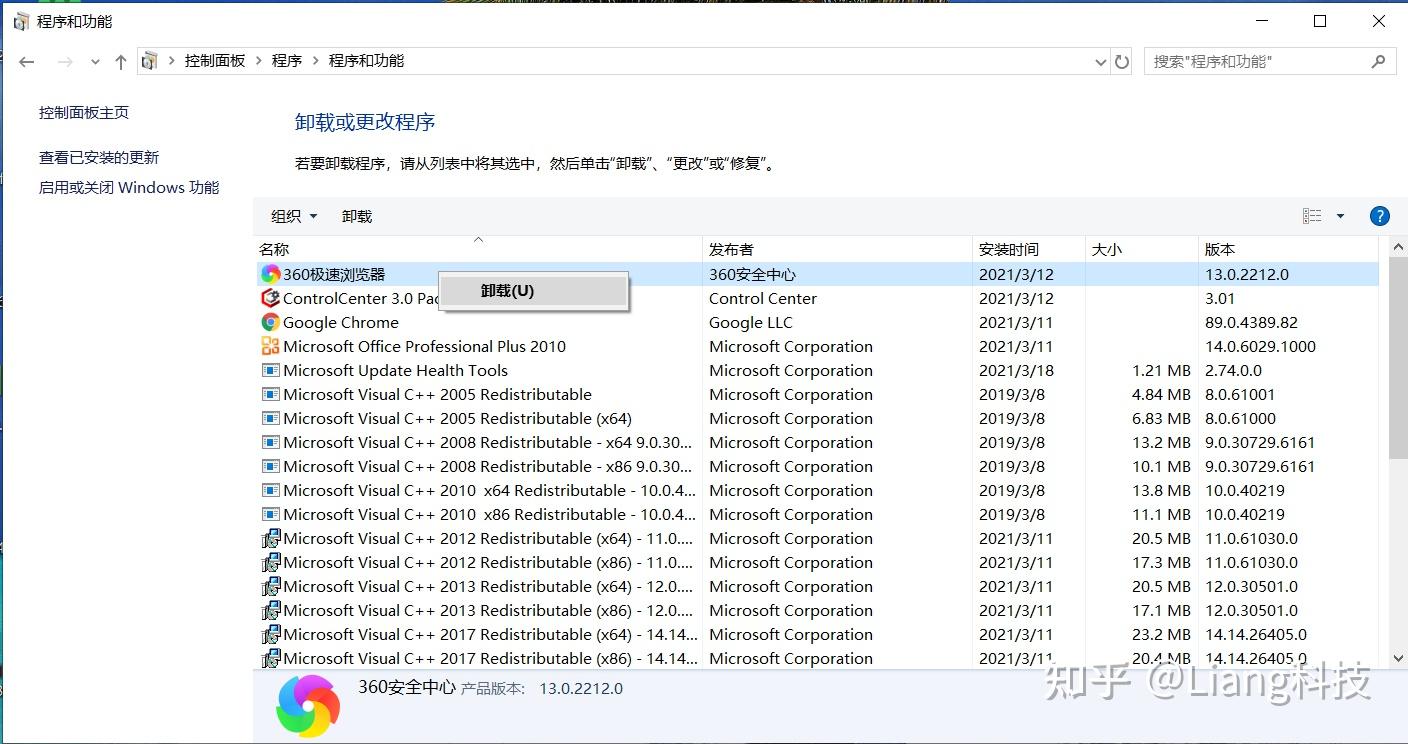Sort by the 名称 column header
Image resolution: width=1408 pixels, height=744 pixels.
click(478, 249)
